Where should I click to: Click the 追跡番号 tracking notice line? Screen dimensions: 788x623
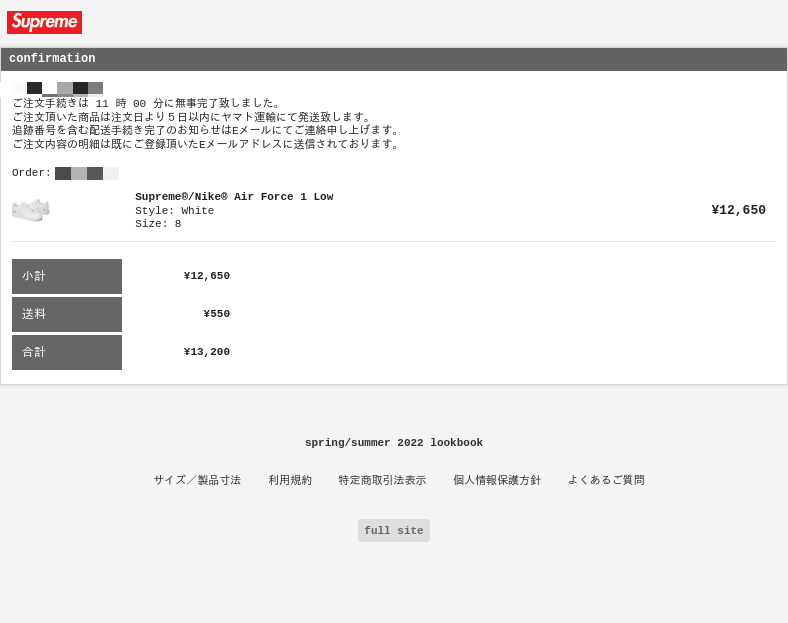(x=206, y=130)
